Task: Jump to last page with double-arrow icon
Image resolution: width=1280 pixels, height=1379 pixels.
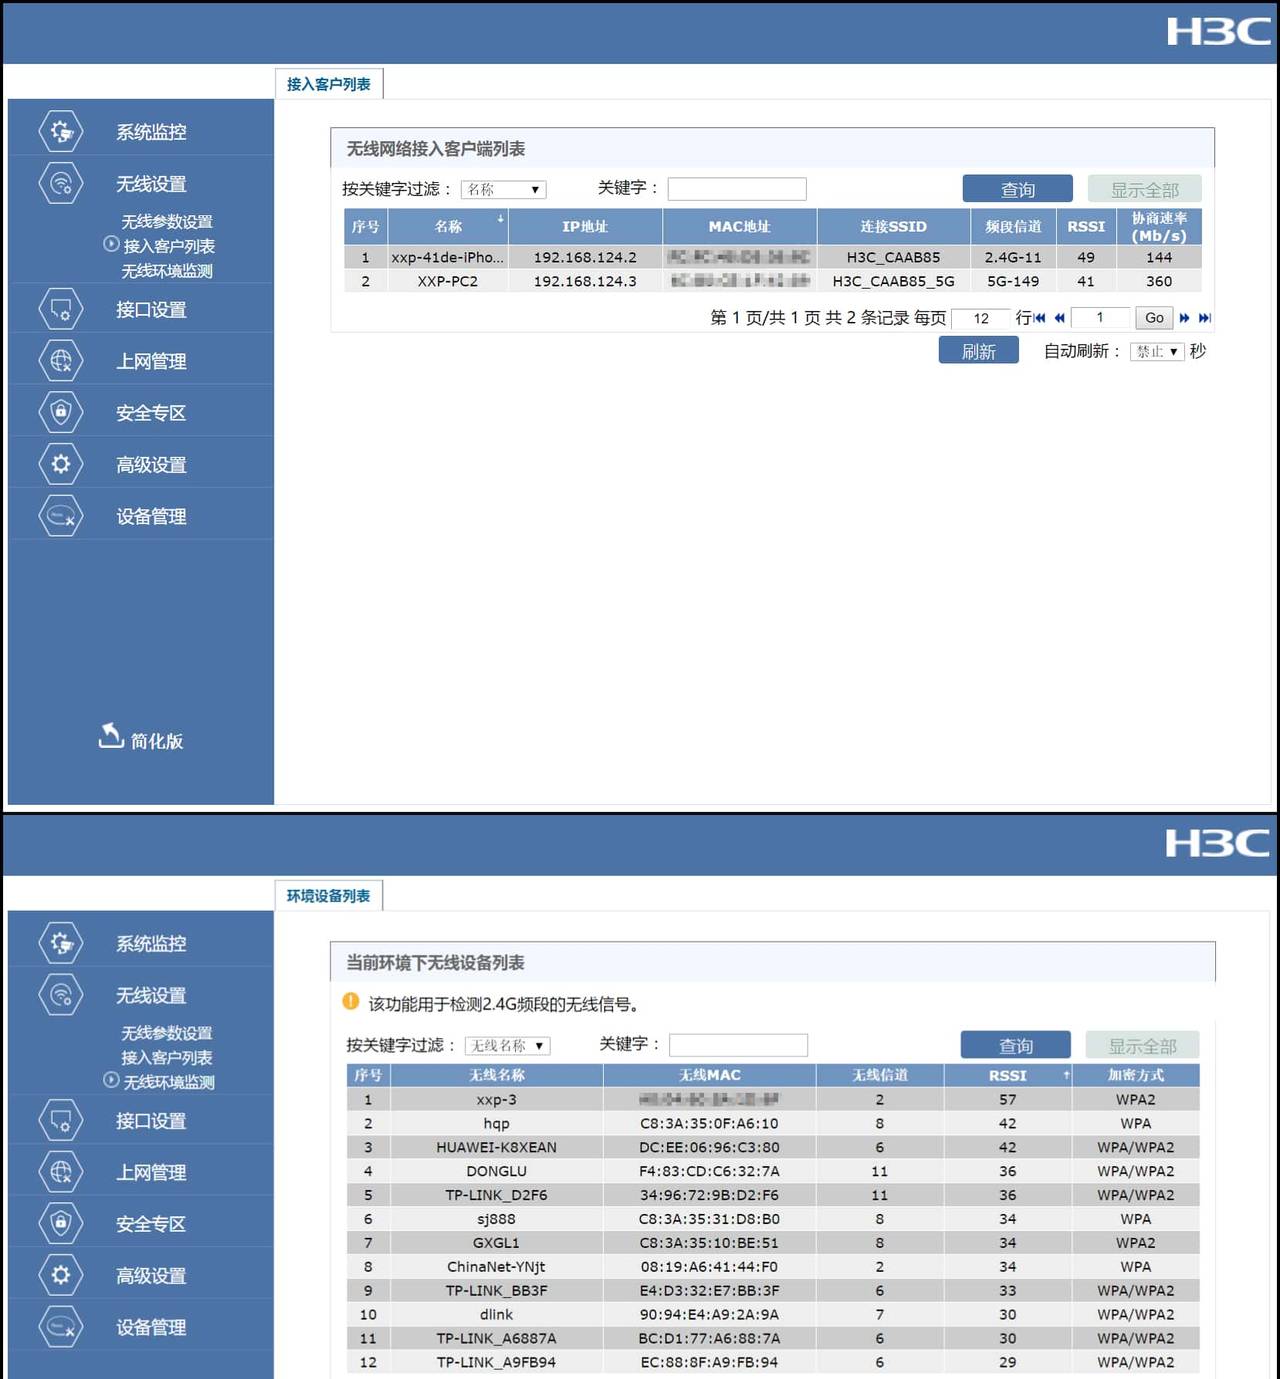Action: click(x=1203, y=318)
